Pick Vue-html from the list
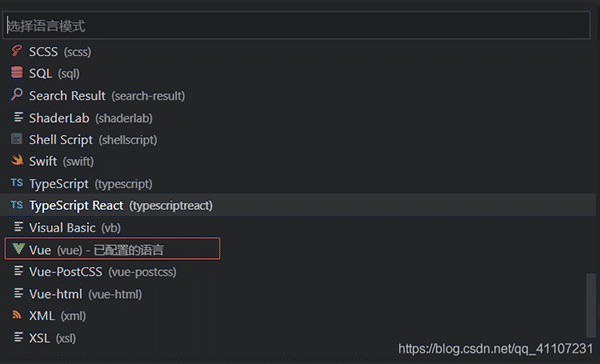600x364 pixels. 298,294
